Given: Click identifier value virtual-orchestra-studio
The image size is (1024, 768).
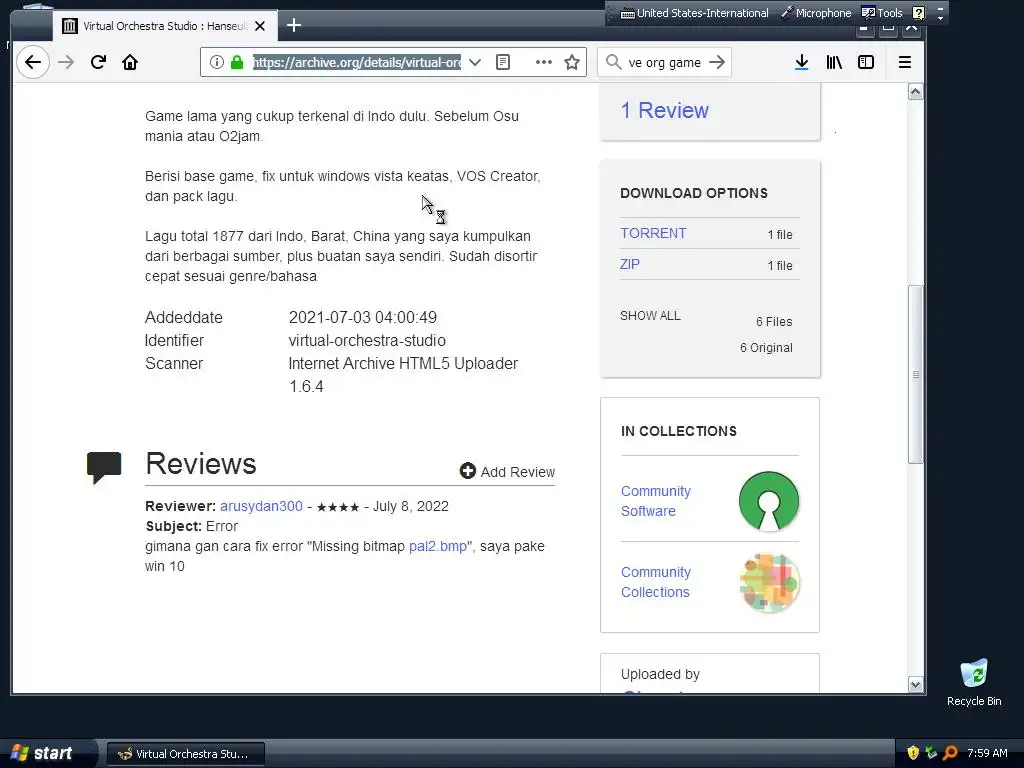Looking at the screenshot, I should [x=367, y=340].
